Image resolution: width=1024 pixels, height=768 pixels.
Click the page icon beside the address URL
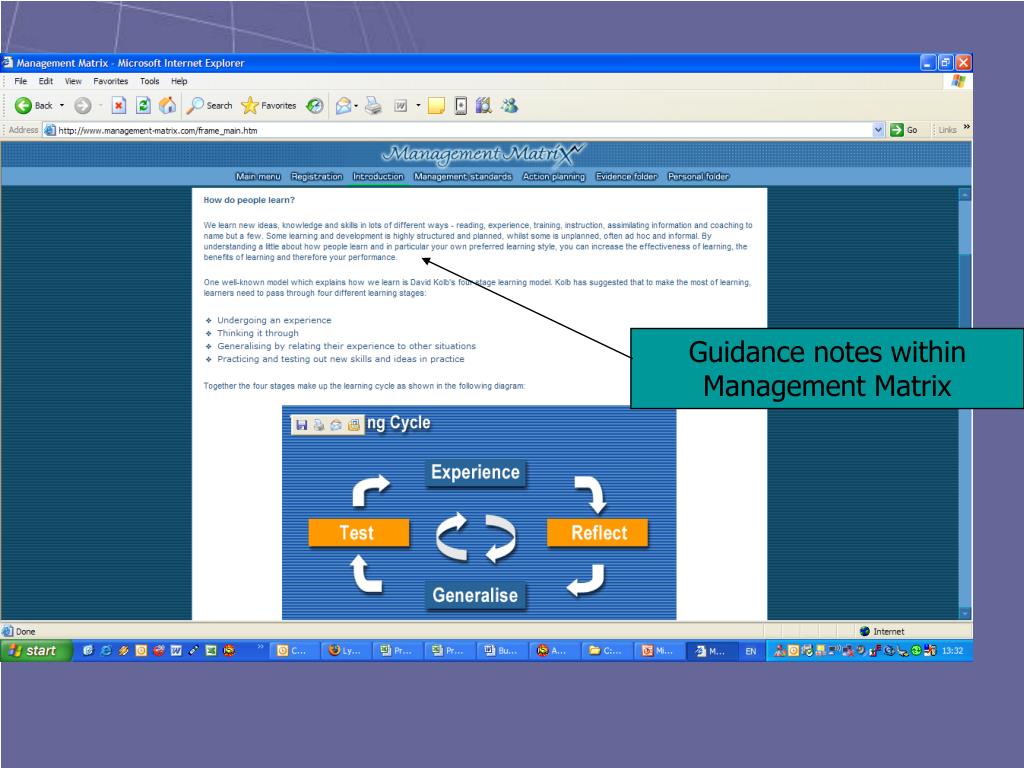click(50, 130)
